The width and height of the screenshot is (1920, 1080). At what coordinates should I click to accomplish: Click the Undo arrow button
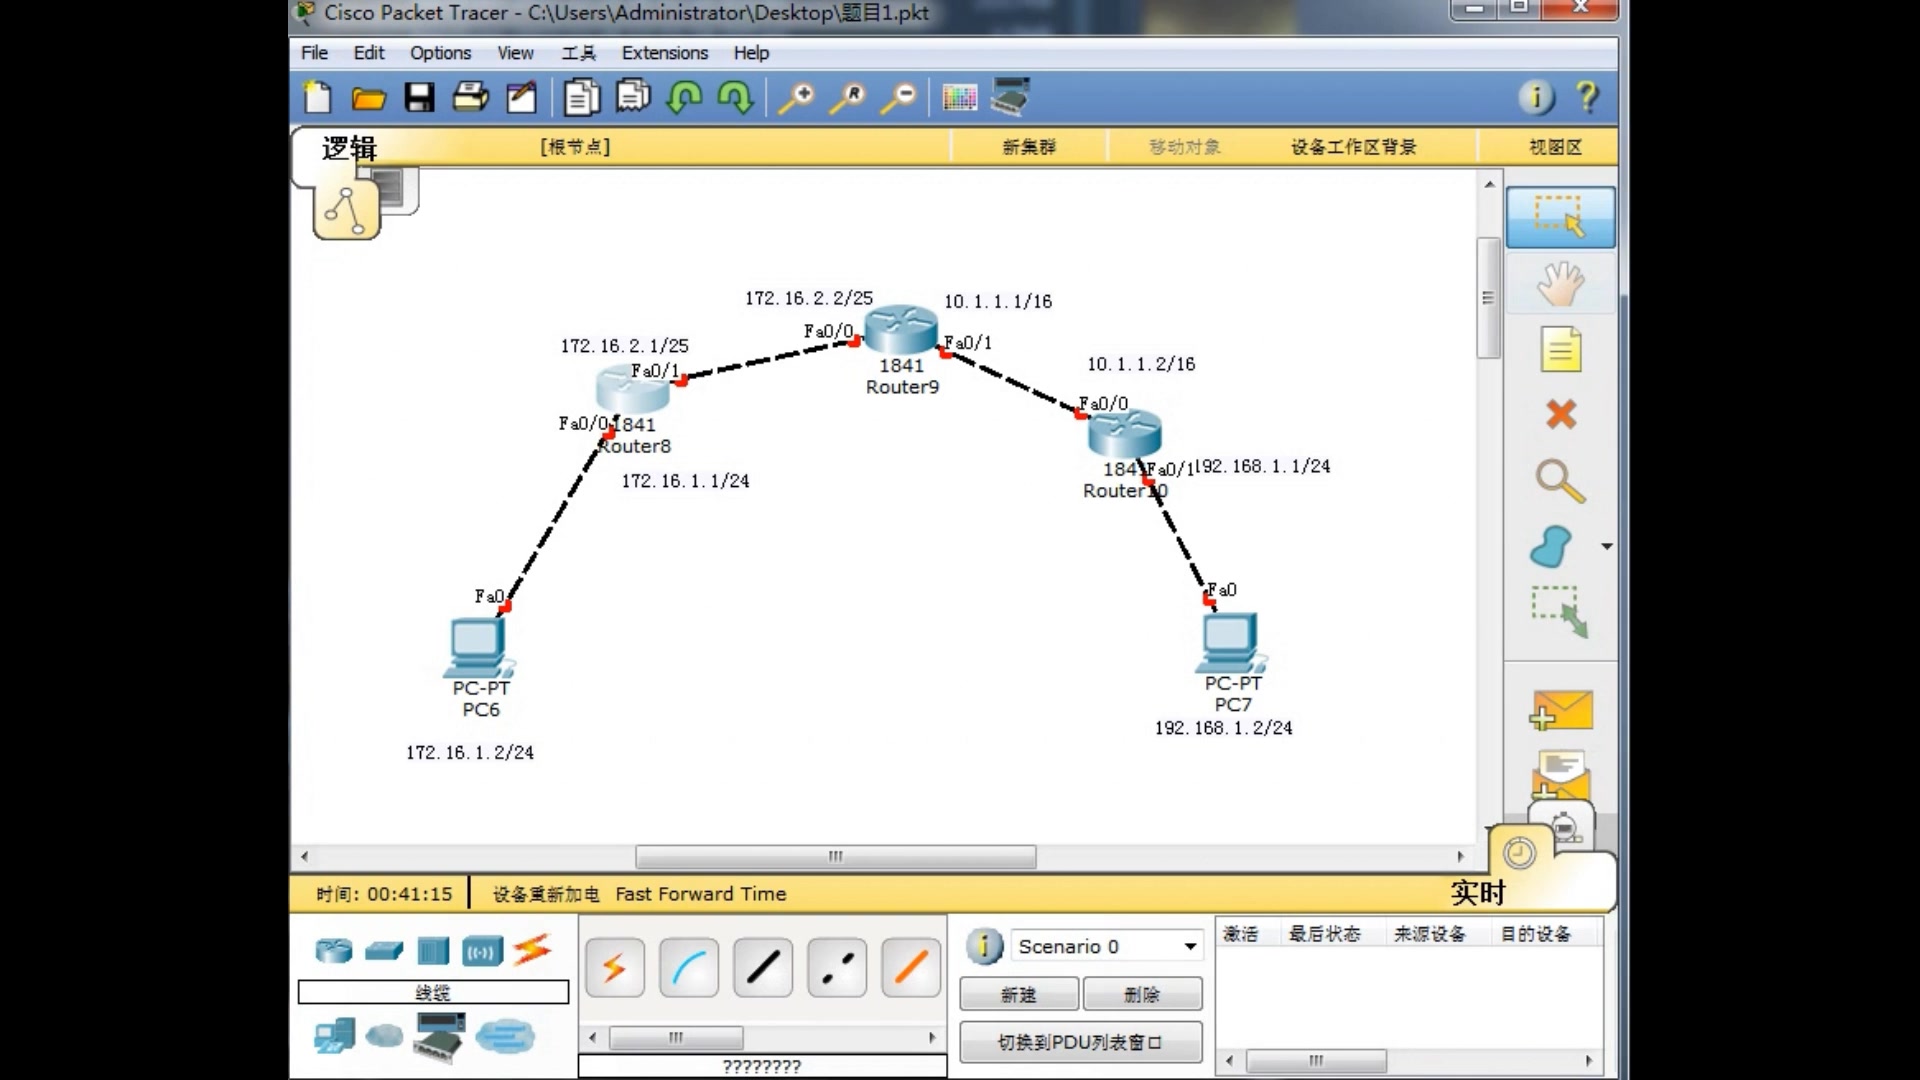[x=686, y=96]
